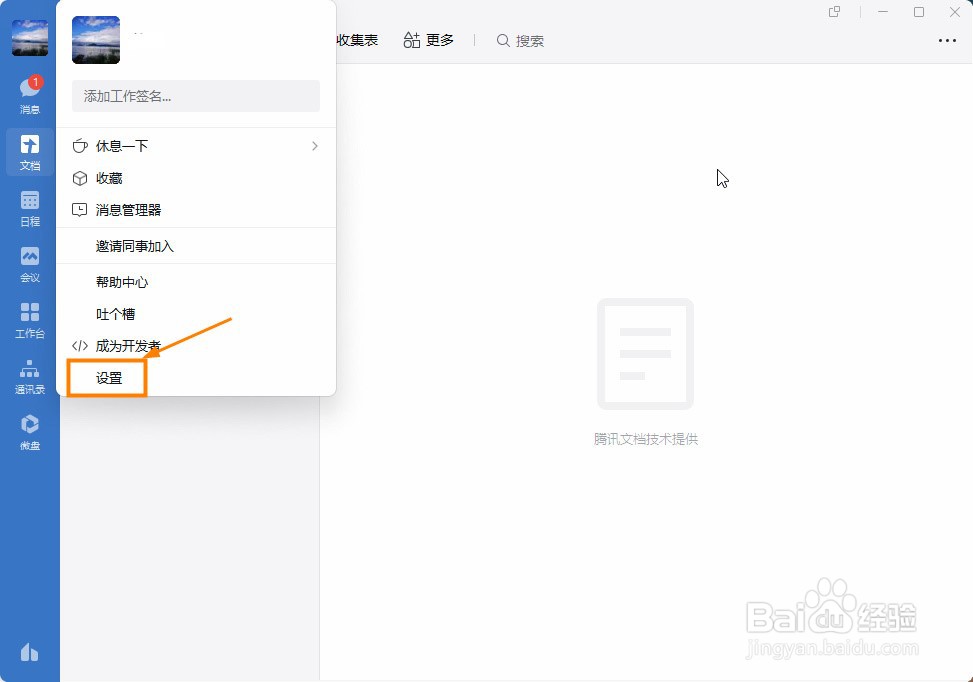Open 收藏 favorites menu item
The width and height of the screenshot is (973, 682).
click(196, 178)
